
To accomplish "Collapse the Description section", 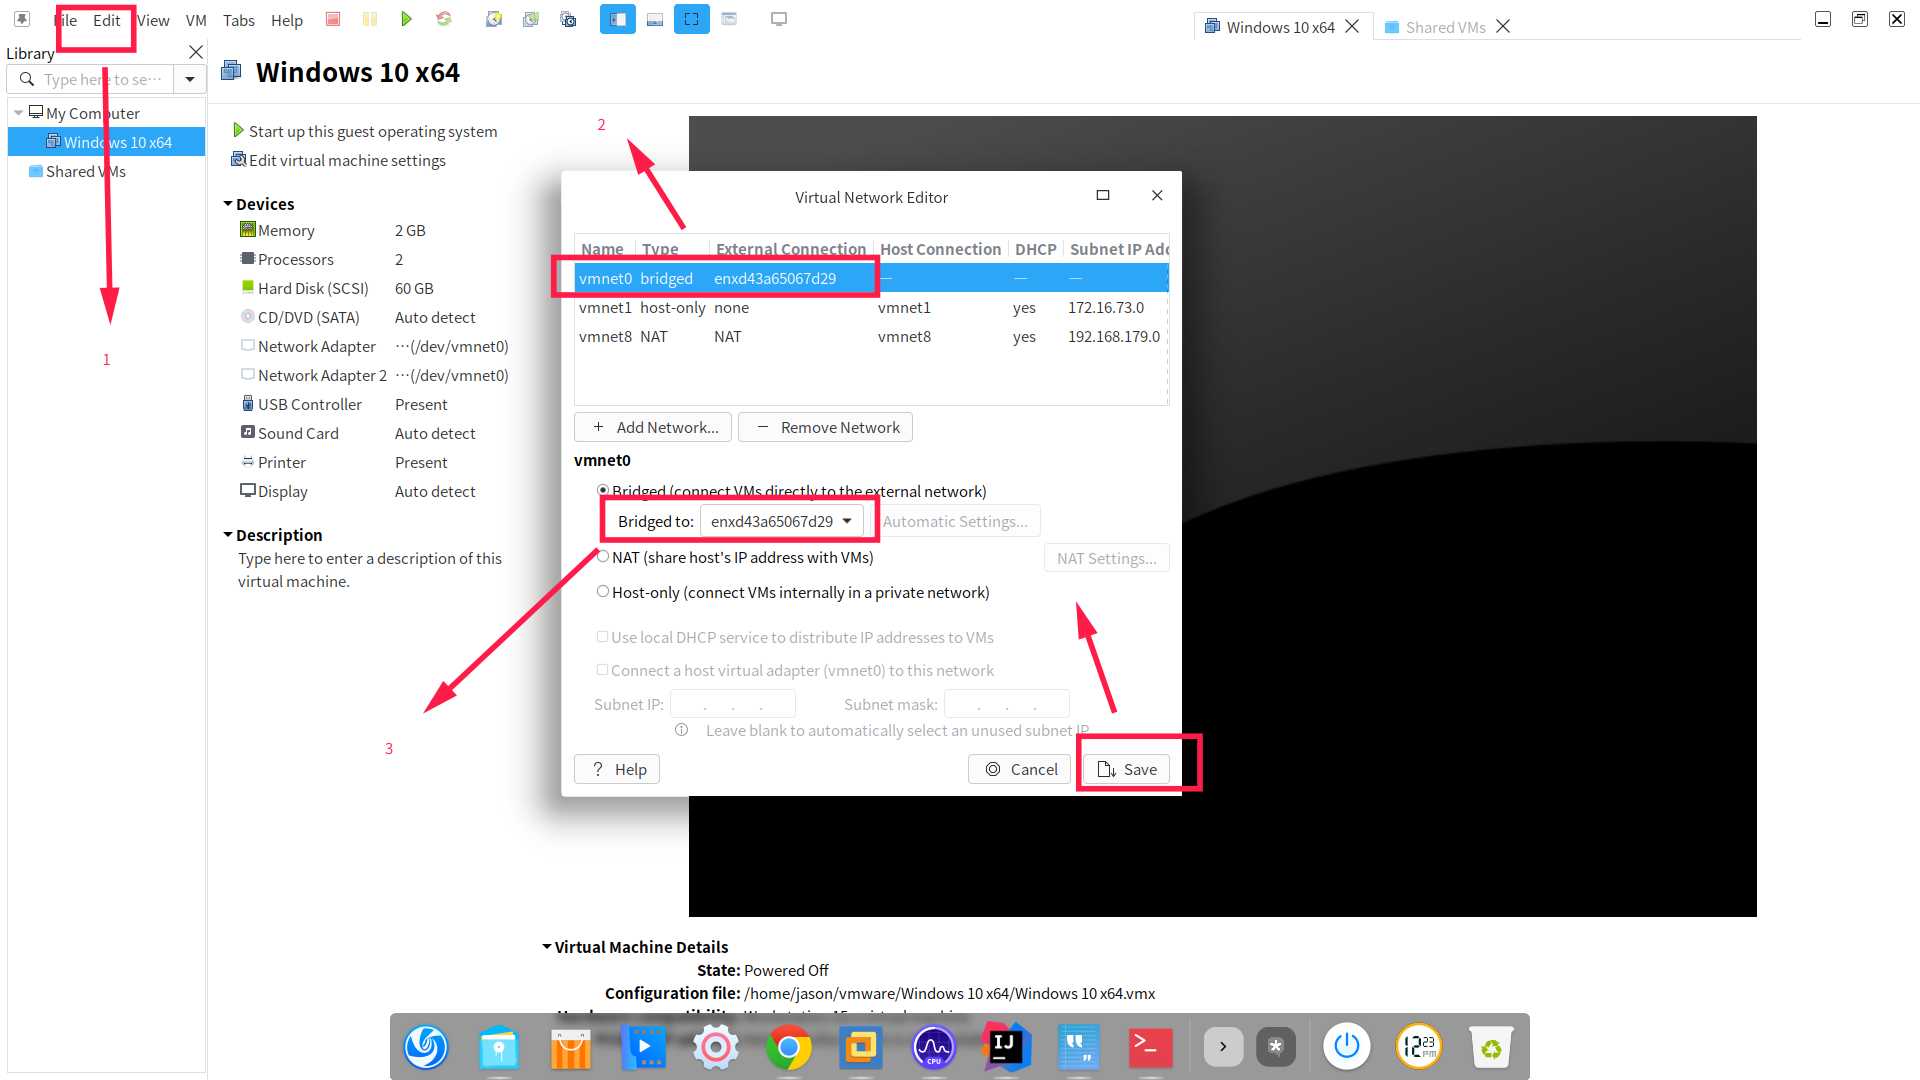I will click(x=228, y=535).
